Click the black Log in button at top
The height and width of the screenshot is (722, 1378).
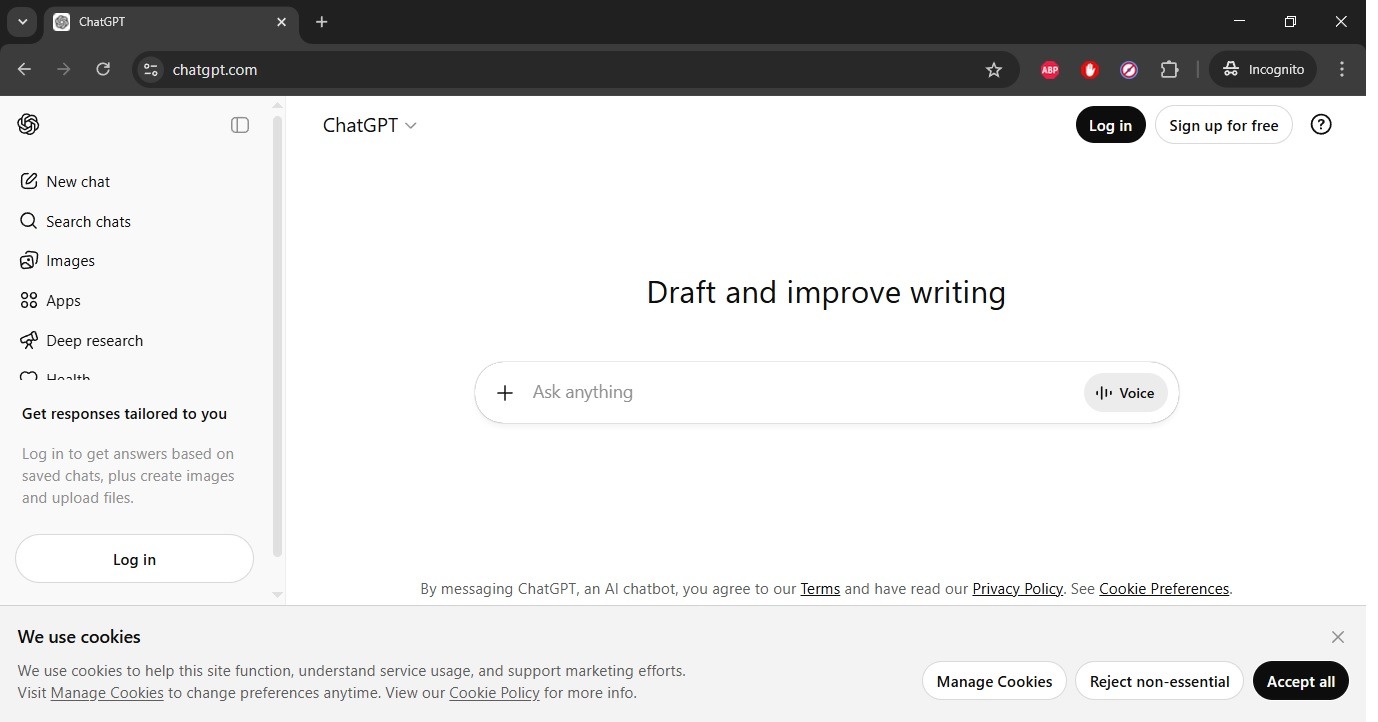coord(1110,125)
